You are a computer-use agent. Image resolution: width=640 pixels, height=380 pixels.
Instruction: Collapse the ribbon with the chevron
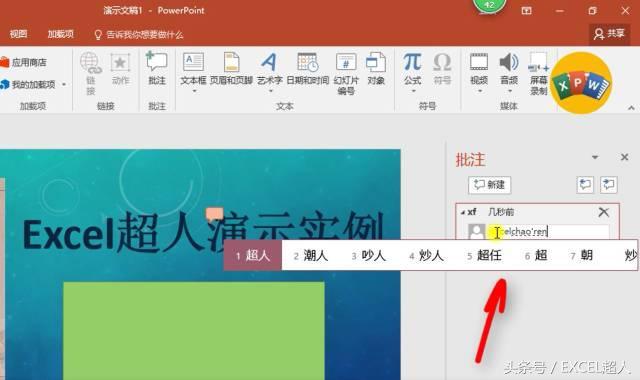point(631,108)
